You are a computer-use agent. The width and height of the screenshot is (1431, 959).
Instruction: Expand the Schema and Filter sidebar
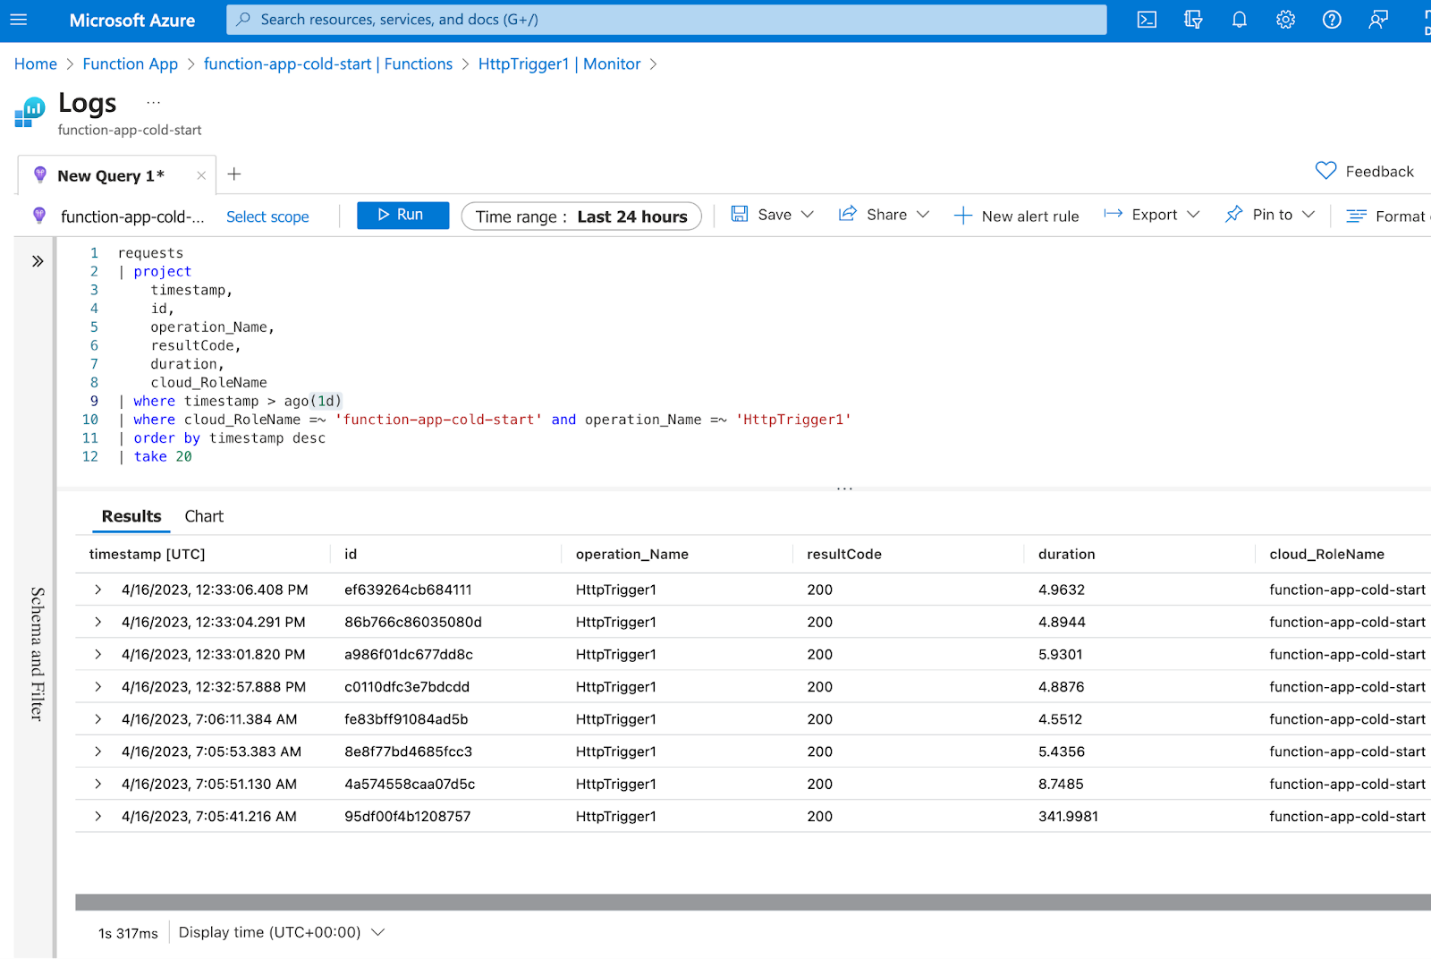point(37,261)
